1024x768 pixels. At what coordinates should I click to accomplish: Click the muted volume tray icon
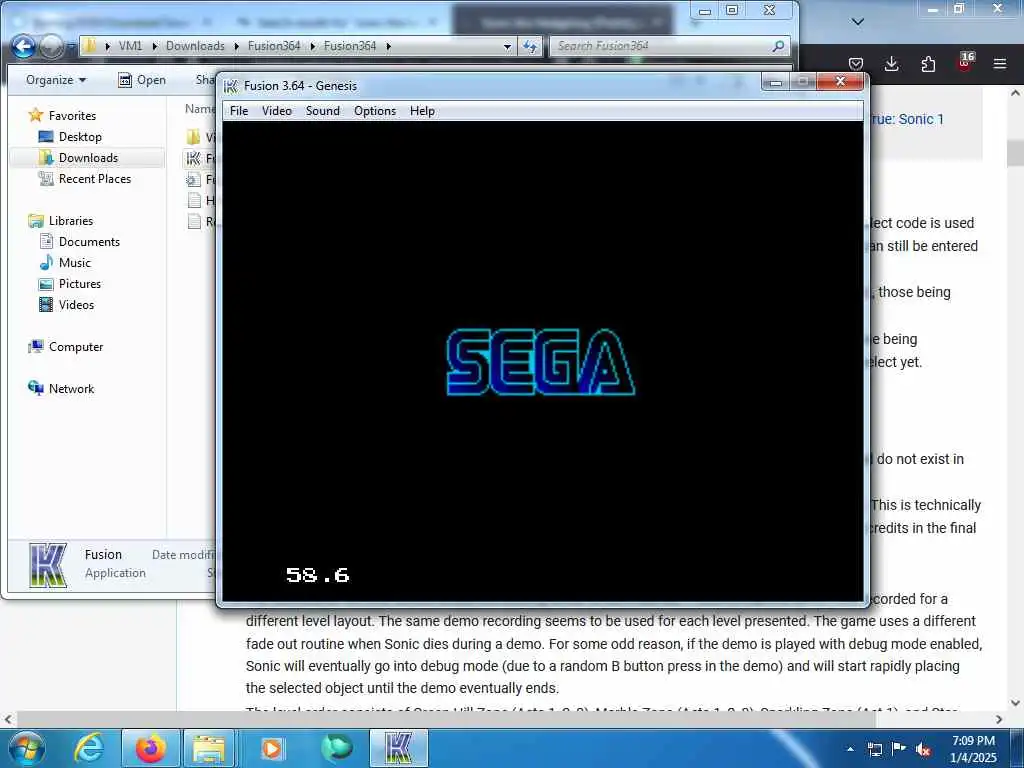pos(923,749)
